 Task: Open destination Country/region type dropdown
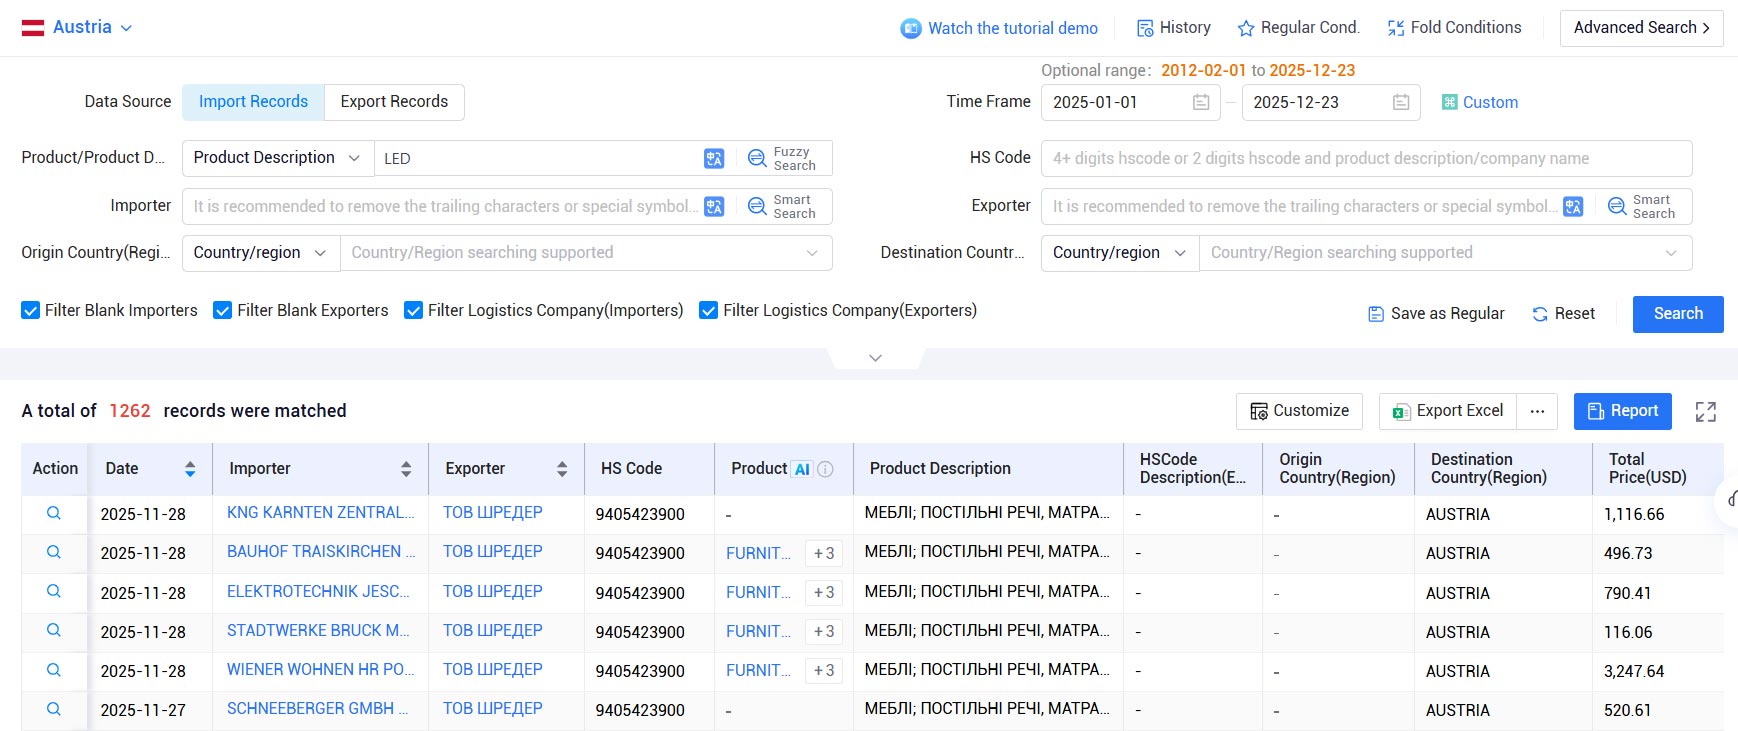1120,253
